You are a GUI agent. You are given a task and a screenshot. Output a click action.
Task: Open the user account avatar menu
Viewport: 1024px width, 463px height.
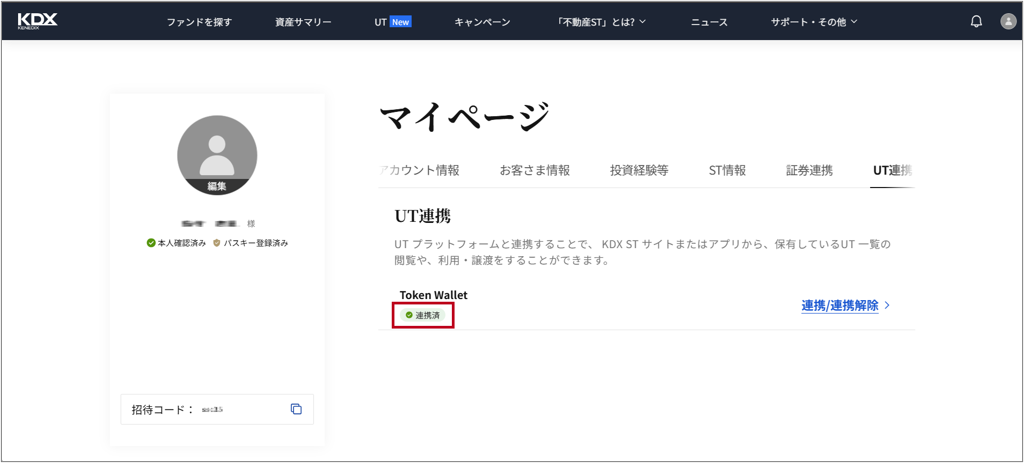pos(1008,22)
